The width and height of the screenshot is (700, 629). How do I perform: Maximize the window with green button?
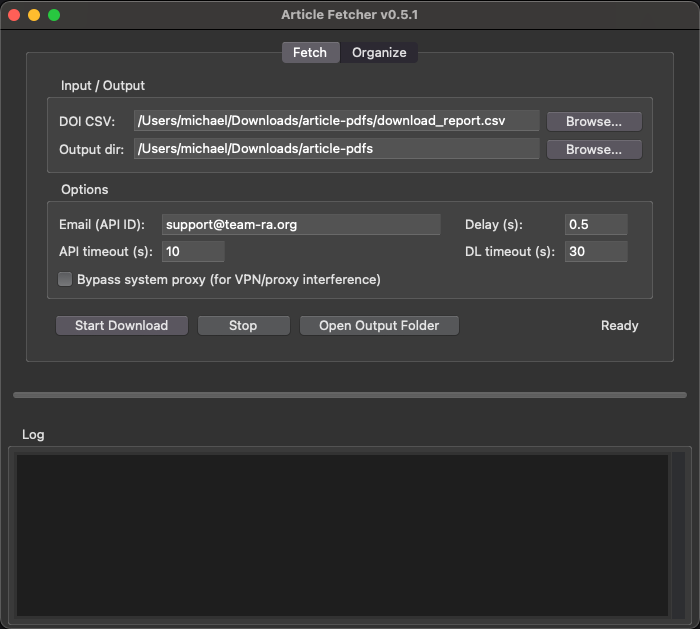tap(54, 15)
